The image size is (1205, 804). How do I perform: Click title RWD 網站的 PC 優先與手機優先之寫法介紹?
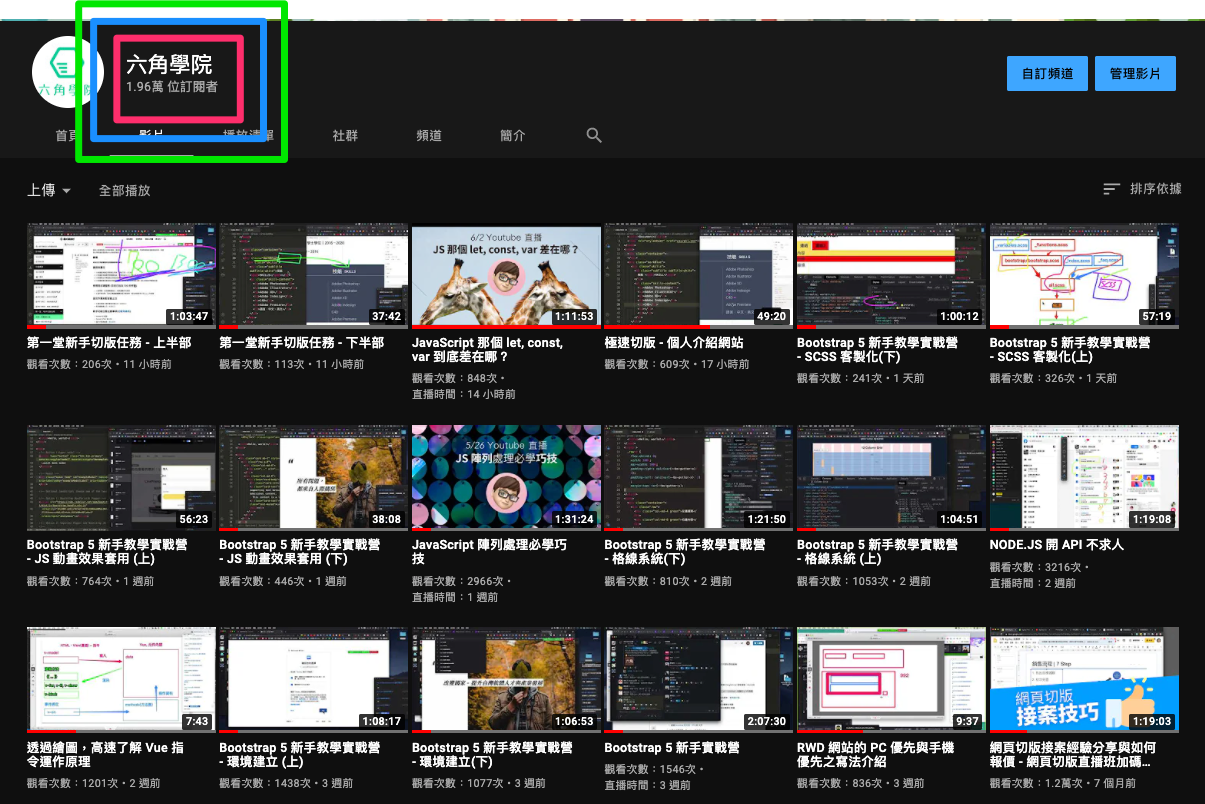point(875,754)
